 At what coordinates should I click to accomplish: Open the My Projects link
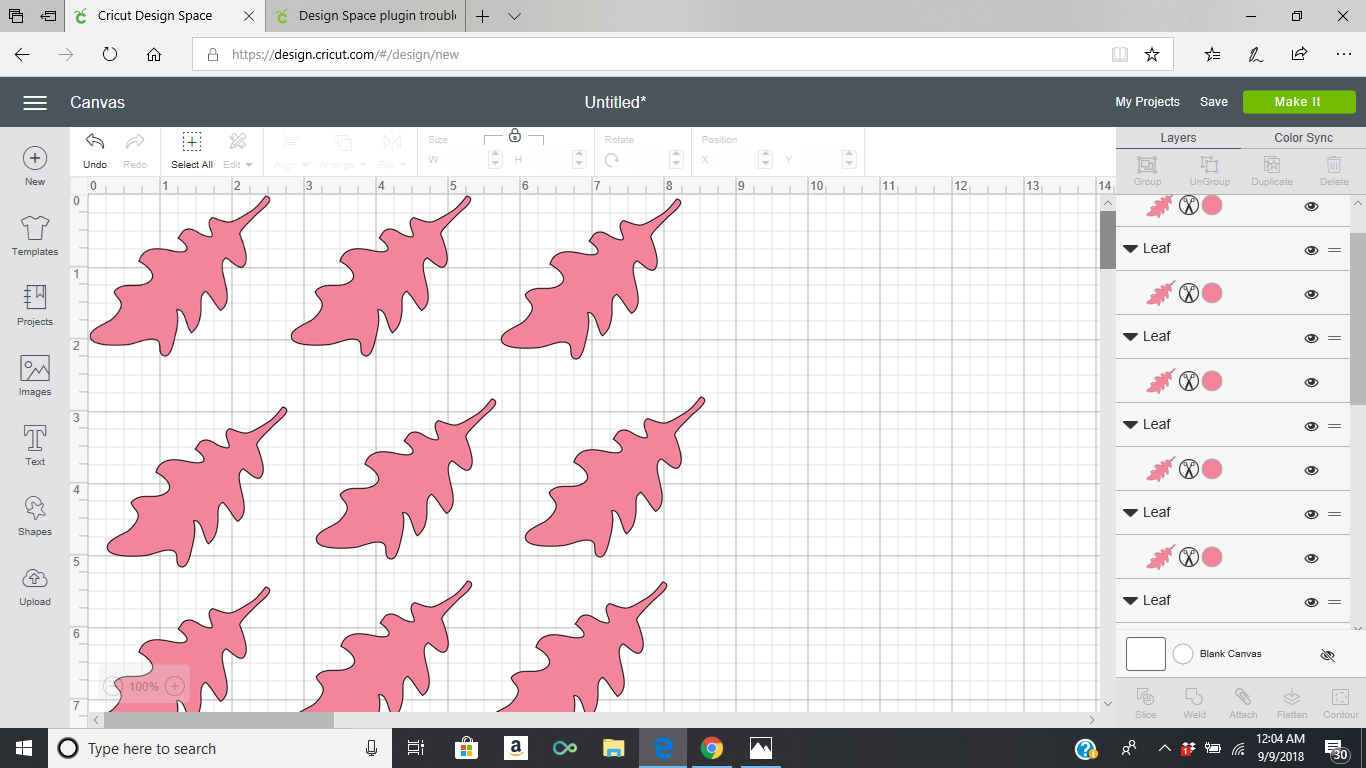click(1147, 102)
